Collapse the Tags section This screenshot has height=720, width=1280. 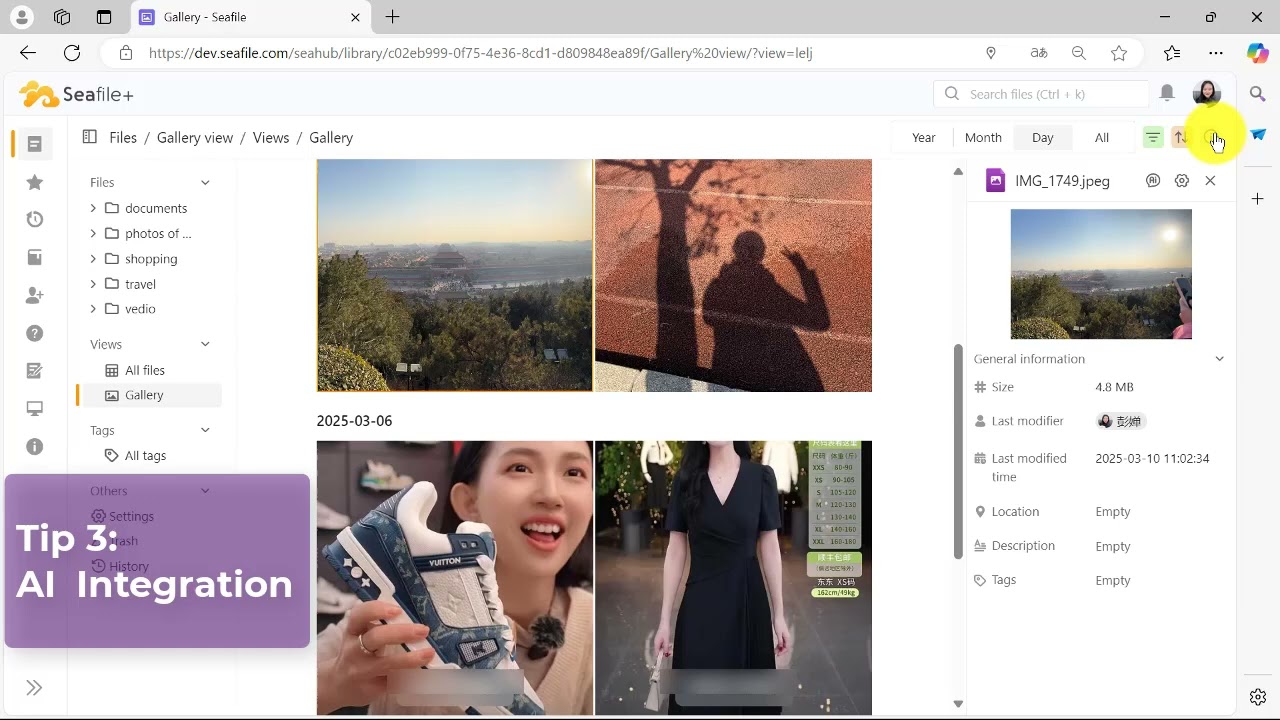tap(205, 430)
